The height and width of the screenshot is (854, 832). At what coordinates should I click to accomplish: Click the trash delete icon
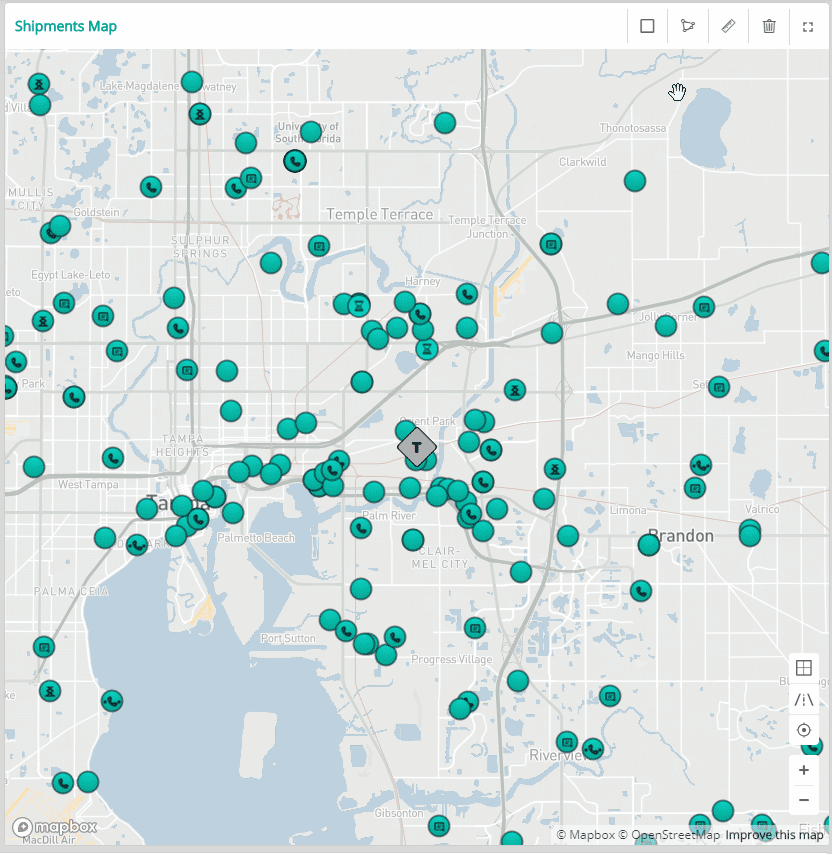tap(769, 26)
